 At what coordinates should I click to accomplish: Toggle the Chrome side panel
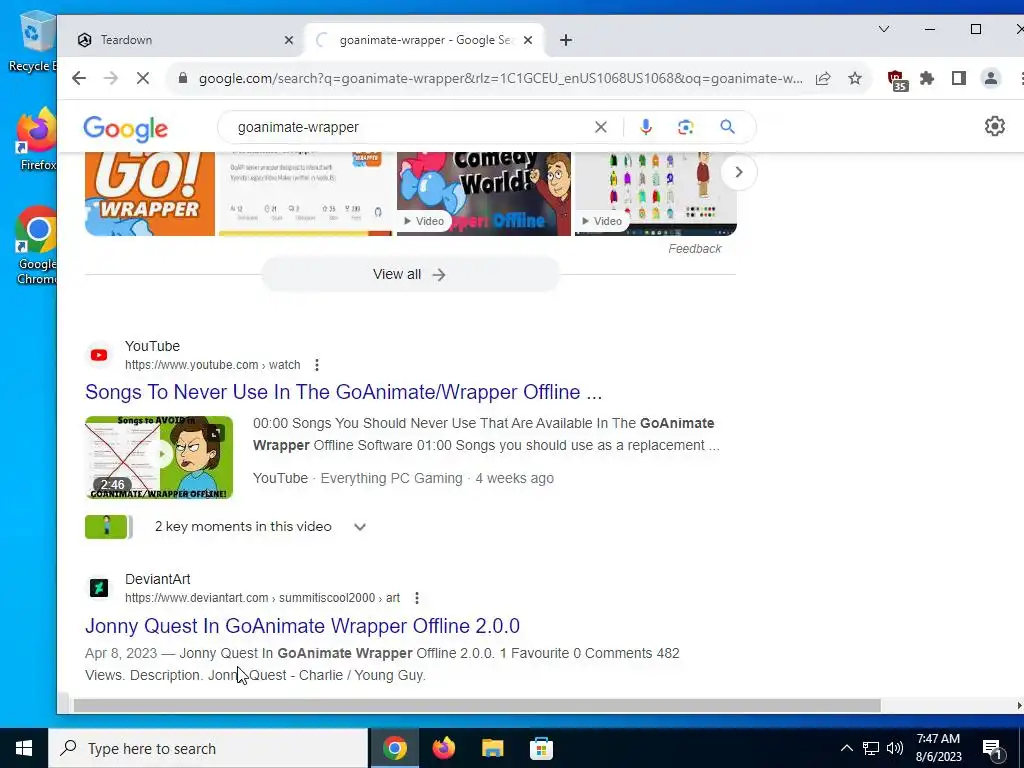(959, 78)
